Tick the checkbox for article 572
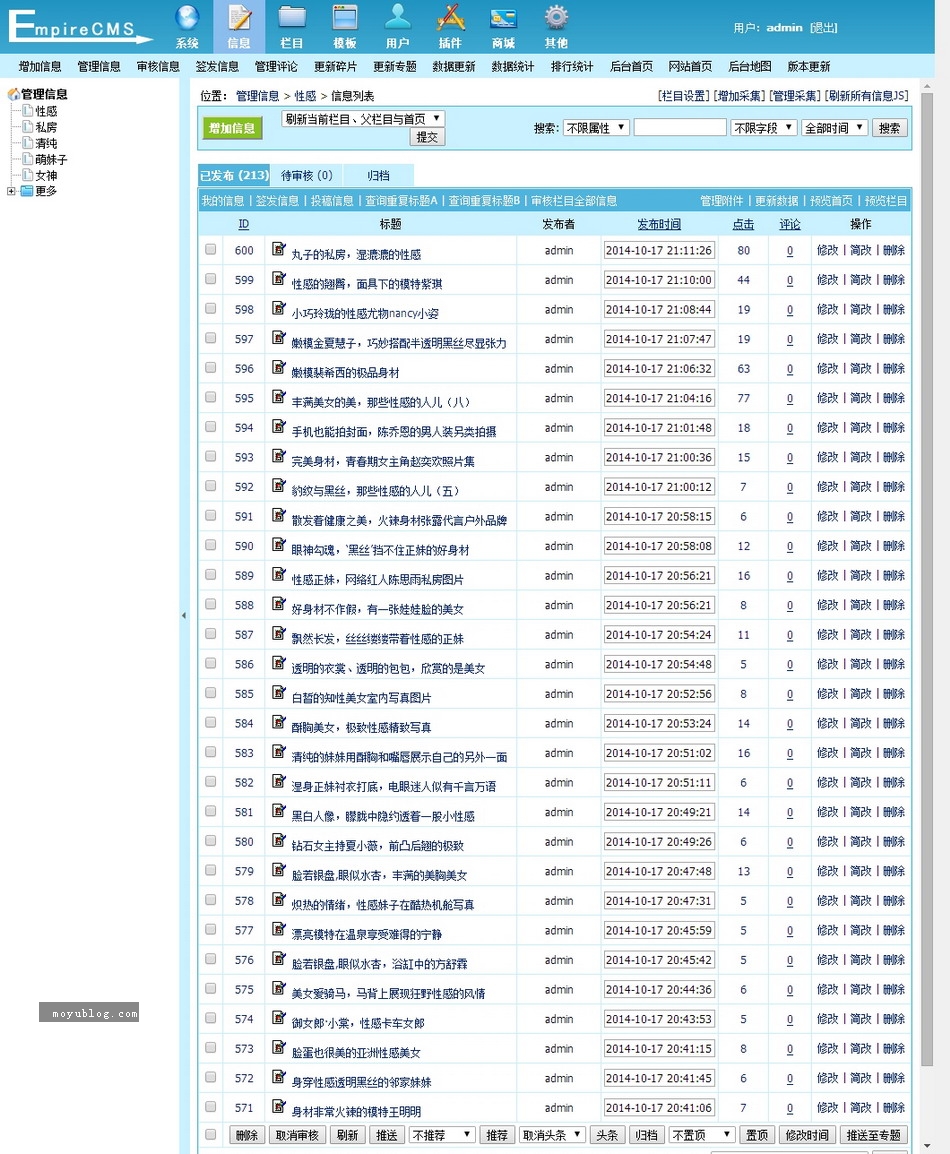Viewport: 950px width, 1154px height. click(x=210, y=1077)
